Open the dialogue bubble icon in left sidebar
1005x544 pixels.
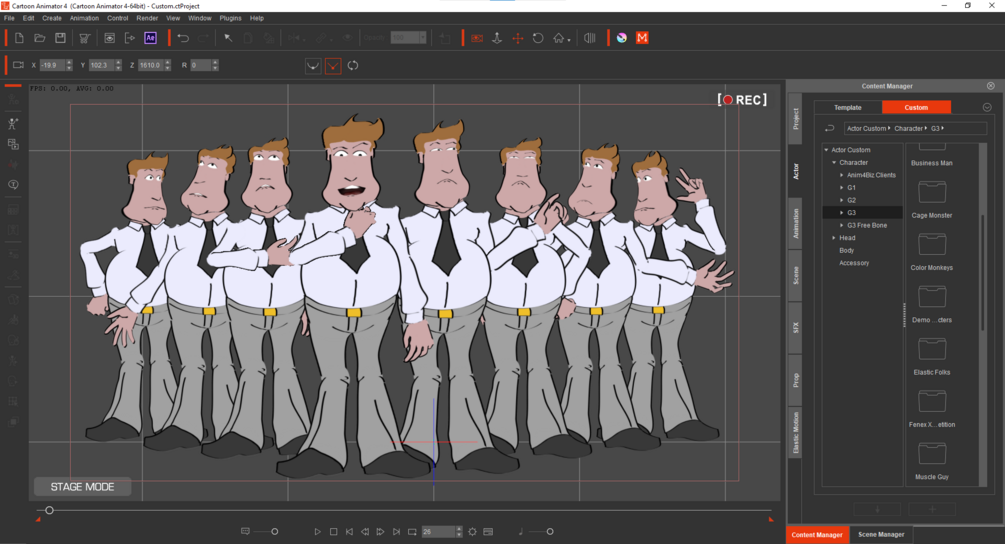(x=13, y=185)
